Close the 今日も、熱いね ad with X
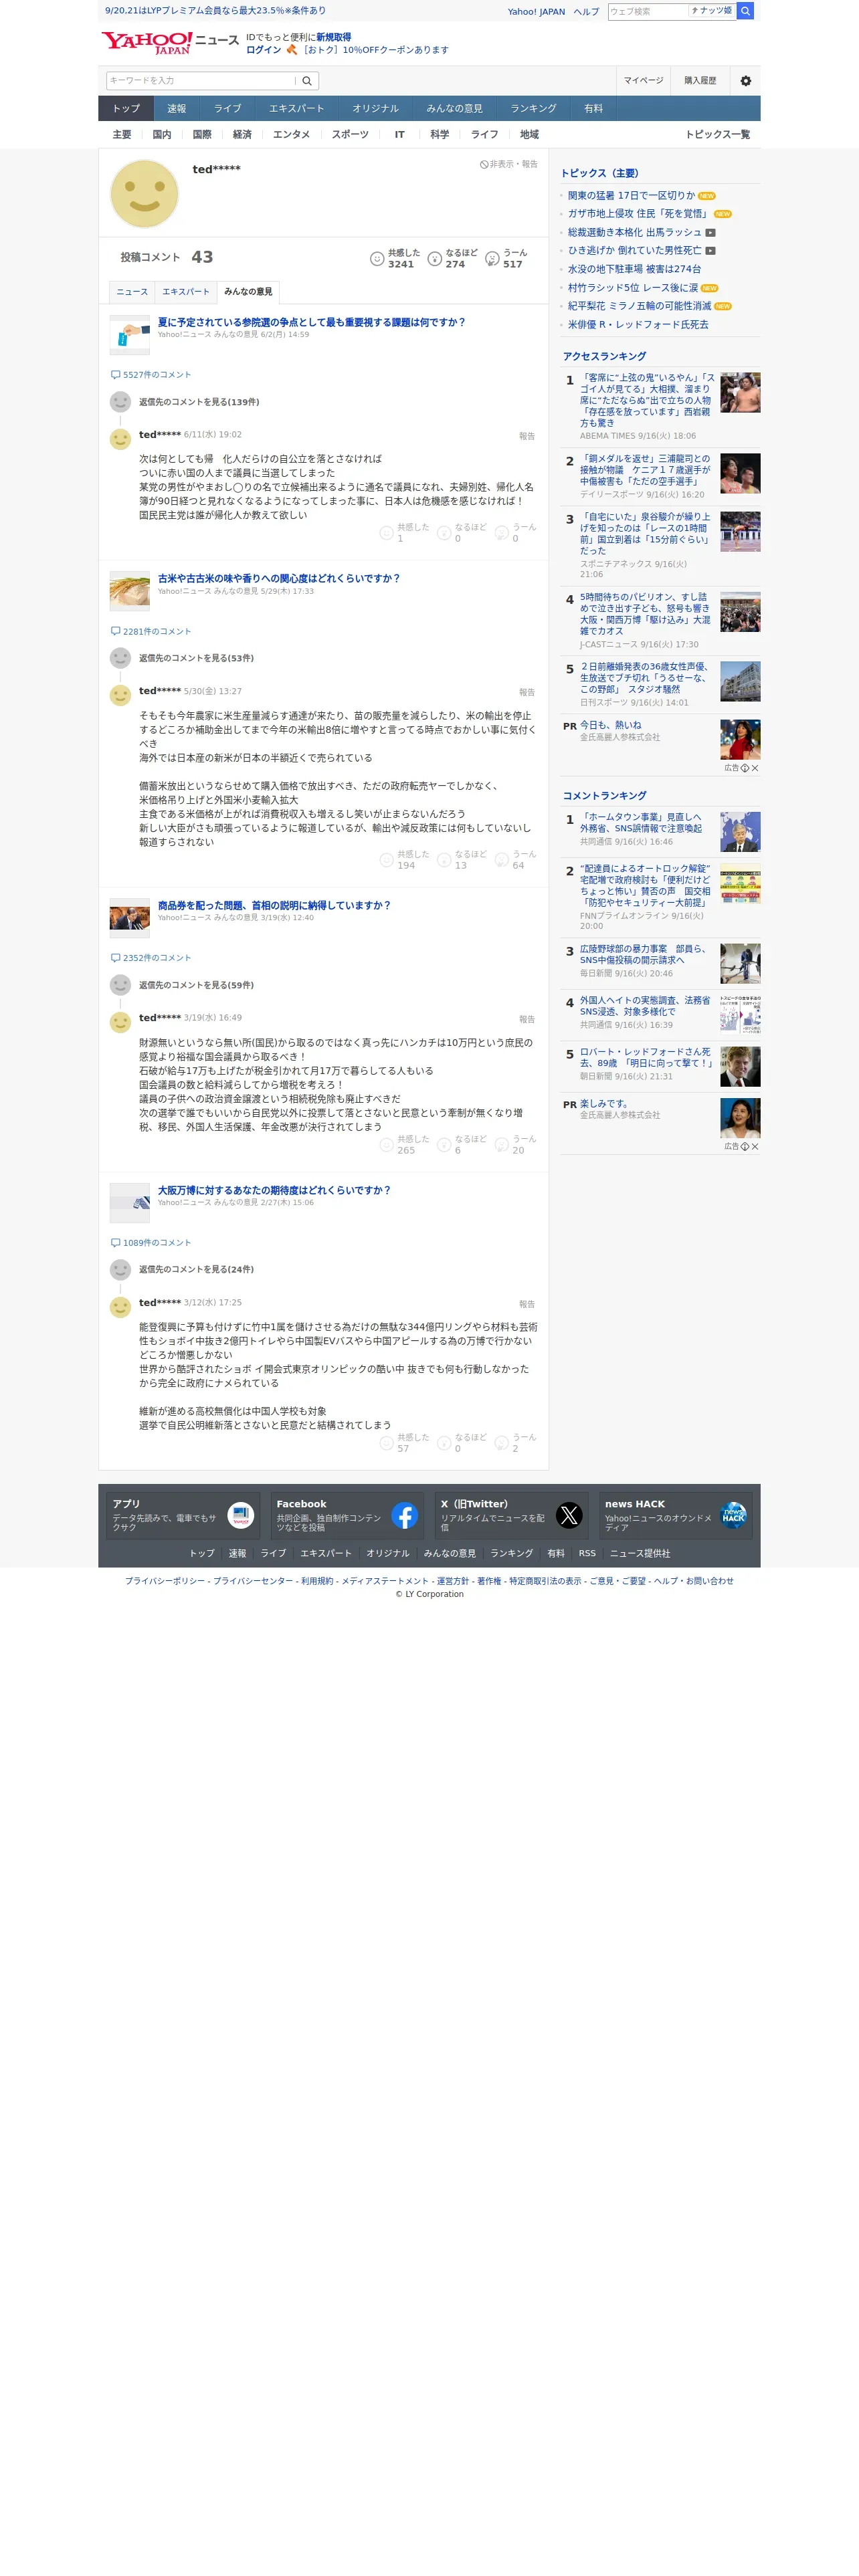859x2576 pixels. pos(754,768)
